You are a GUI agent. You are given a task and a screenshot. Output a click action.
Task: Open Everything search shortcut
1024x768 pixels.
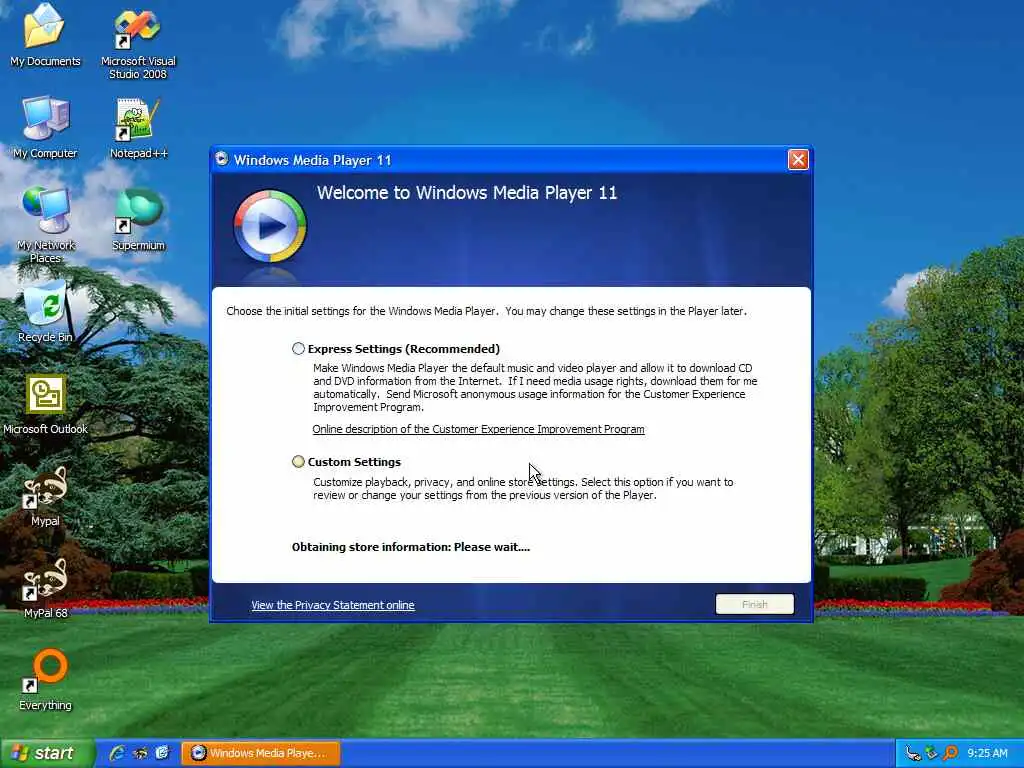pyautogui.click(x=45, y=680)
